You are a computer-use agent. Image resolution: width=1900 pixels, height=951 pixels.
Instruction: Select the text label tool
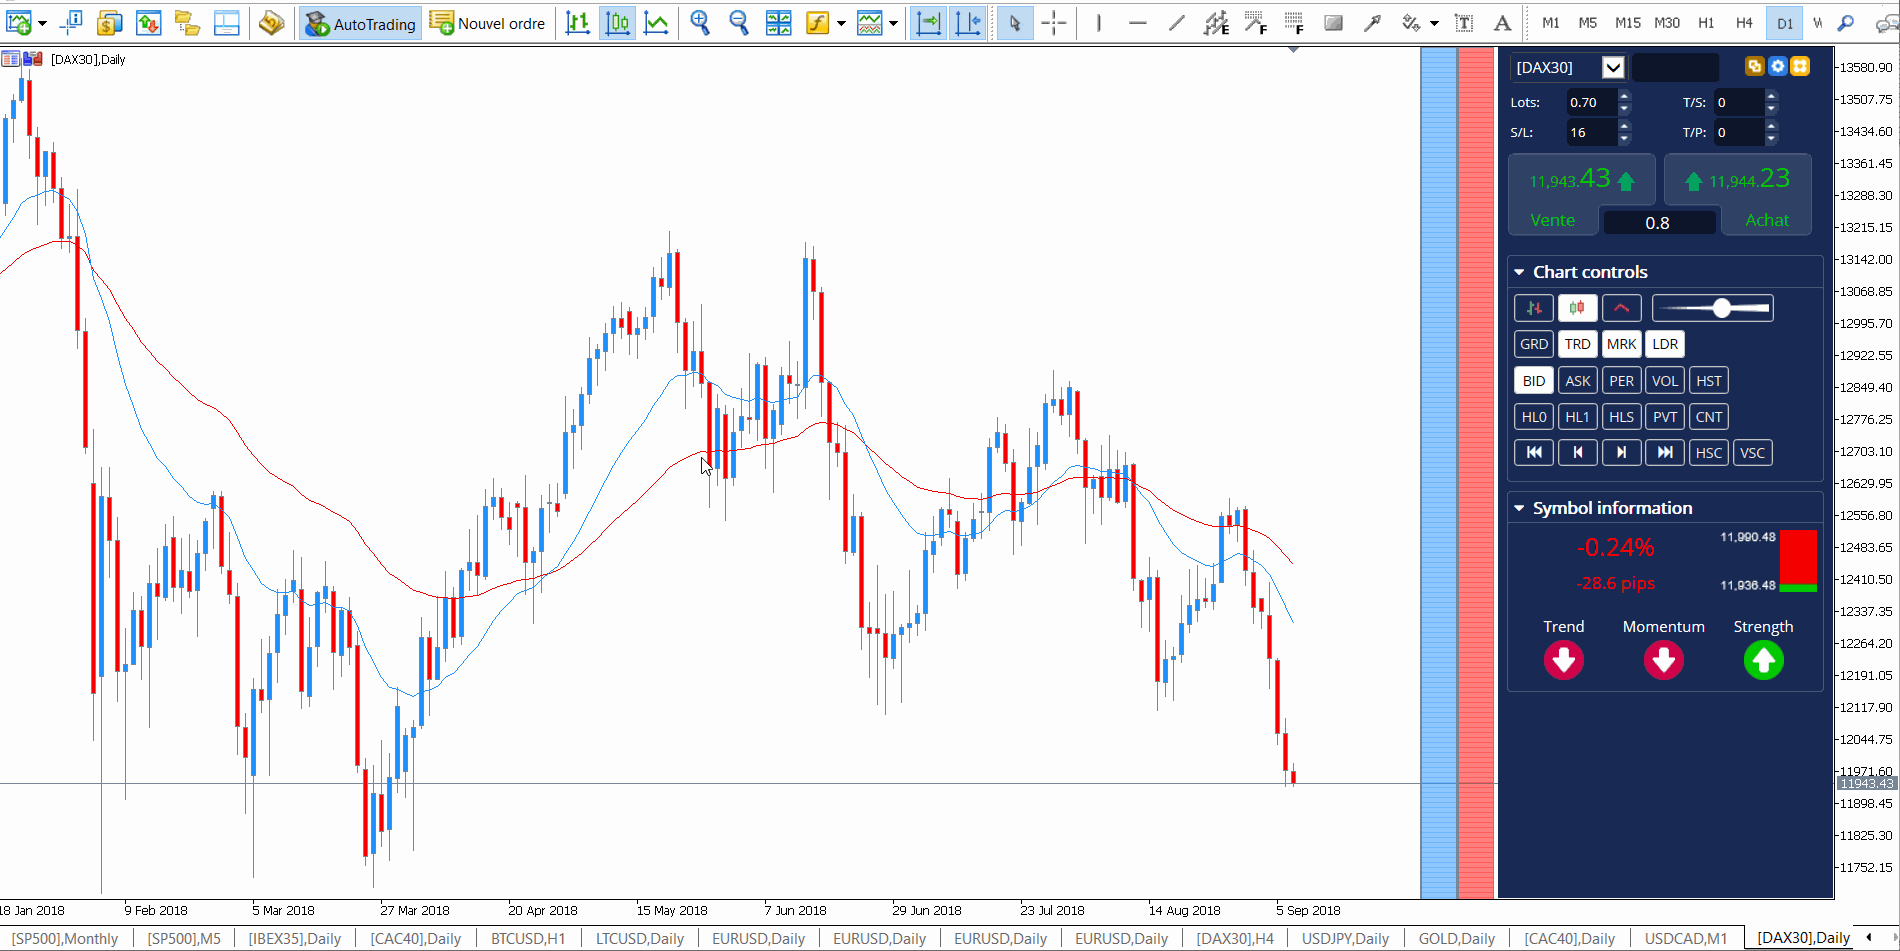coord(1463,22)
